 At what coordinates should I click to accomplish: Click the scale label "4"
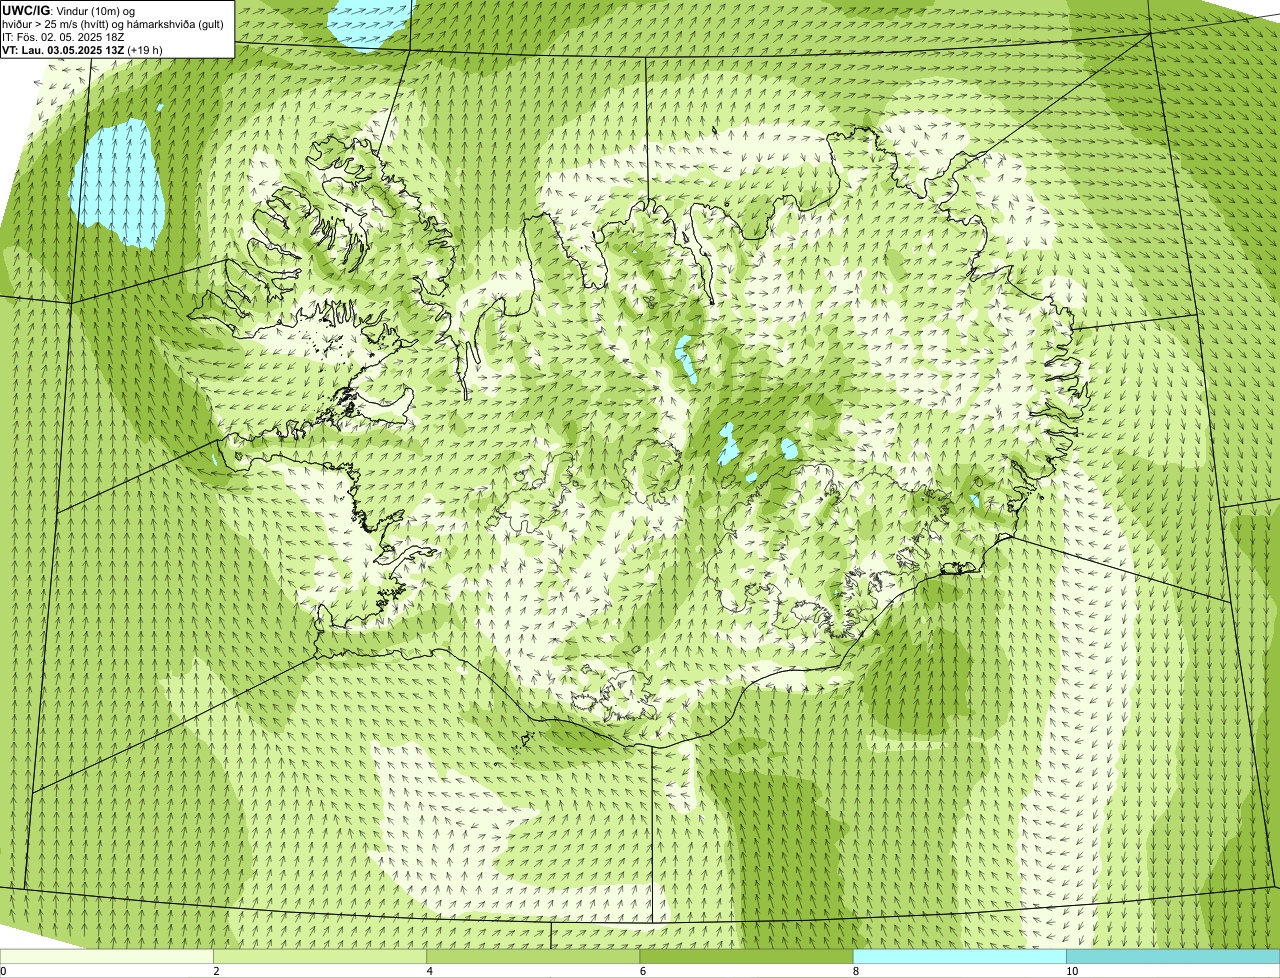tap(430, 971)
